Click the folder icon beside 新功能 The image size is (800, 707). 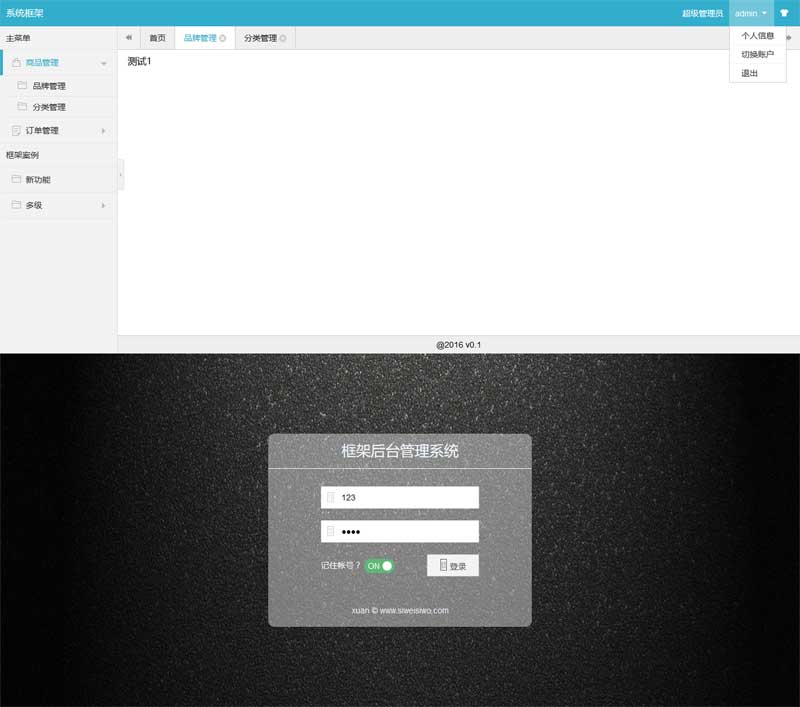[x=16, y=179]
